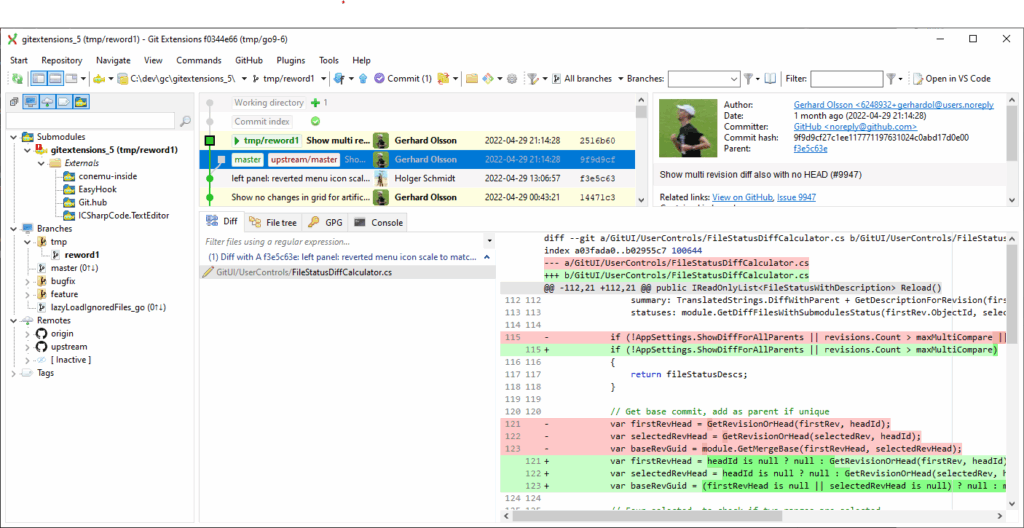The width and height of the screenshot is (1024, 528).
Task: Toggle the left panel layout button
Action: coord(39,78)
